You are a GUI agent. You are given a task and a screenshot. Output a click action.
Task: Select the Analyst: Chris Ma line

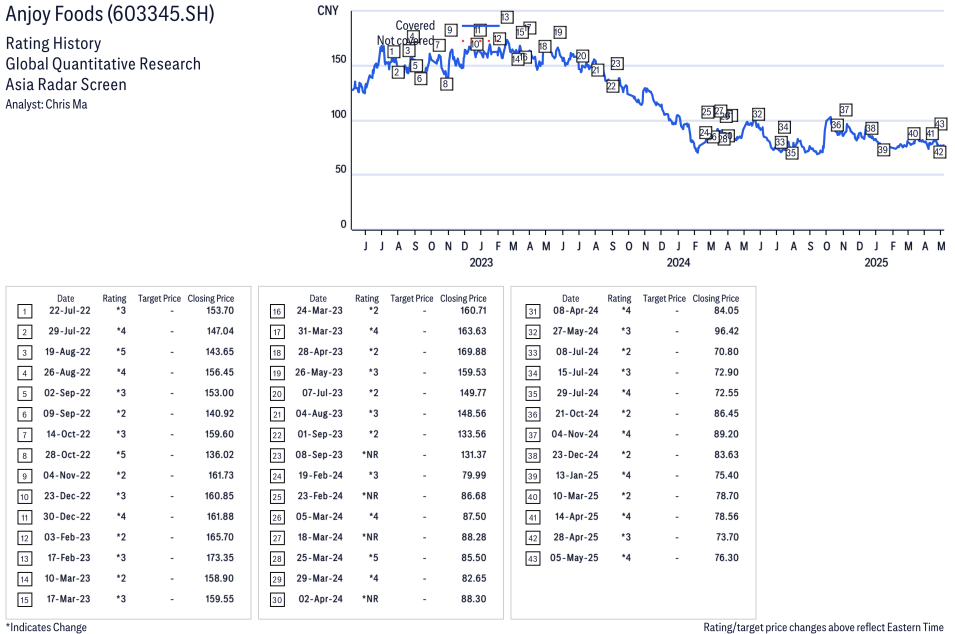46,104
